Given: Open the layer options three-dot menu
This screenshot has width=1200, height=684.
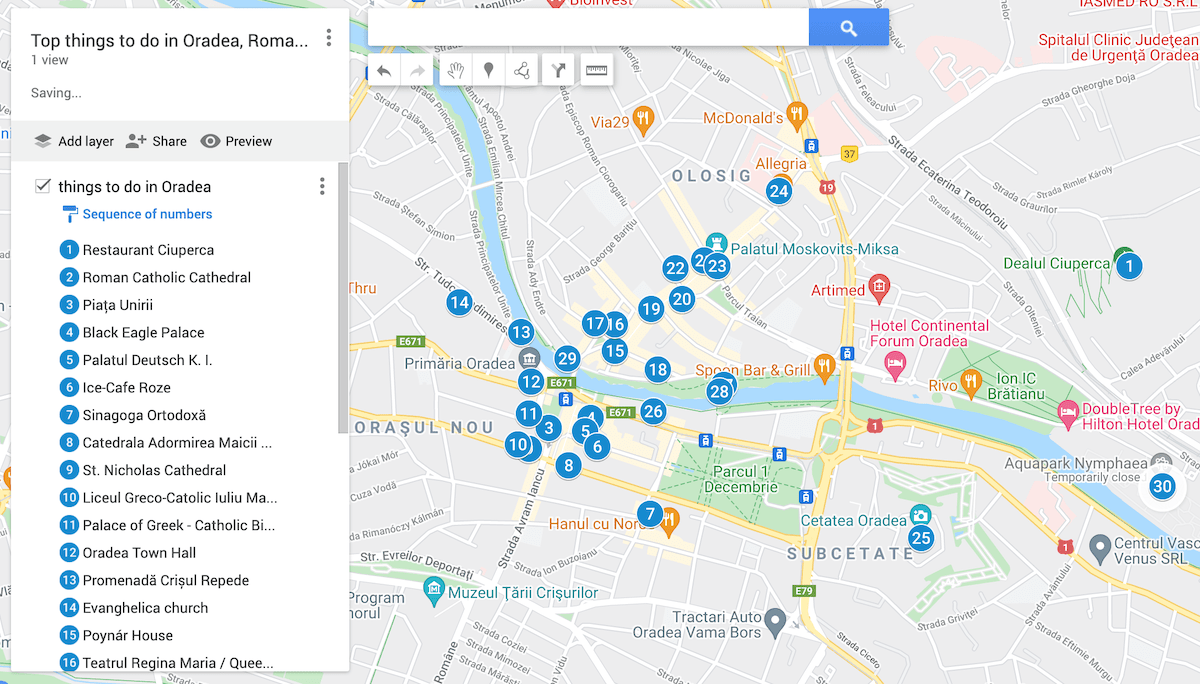Looking at the screenshot, I should tap(321, 186).
